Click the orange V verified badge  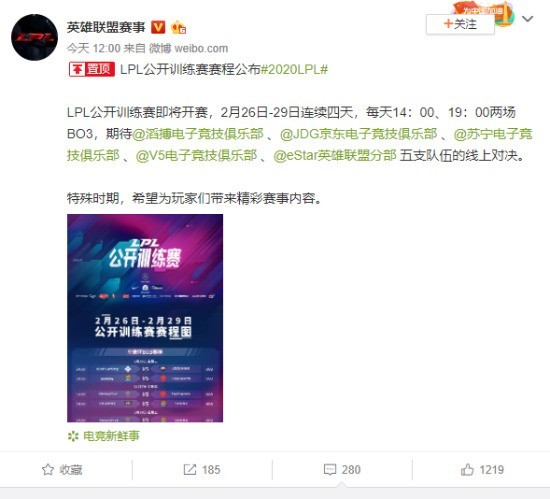[158, 27]
